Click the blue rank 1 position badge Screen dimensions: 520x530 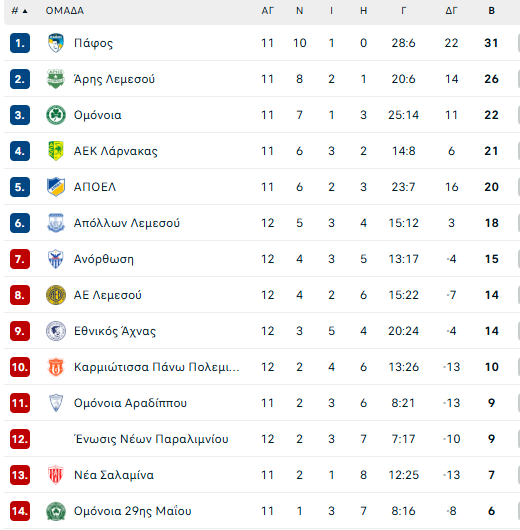(20, 43)
